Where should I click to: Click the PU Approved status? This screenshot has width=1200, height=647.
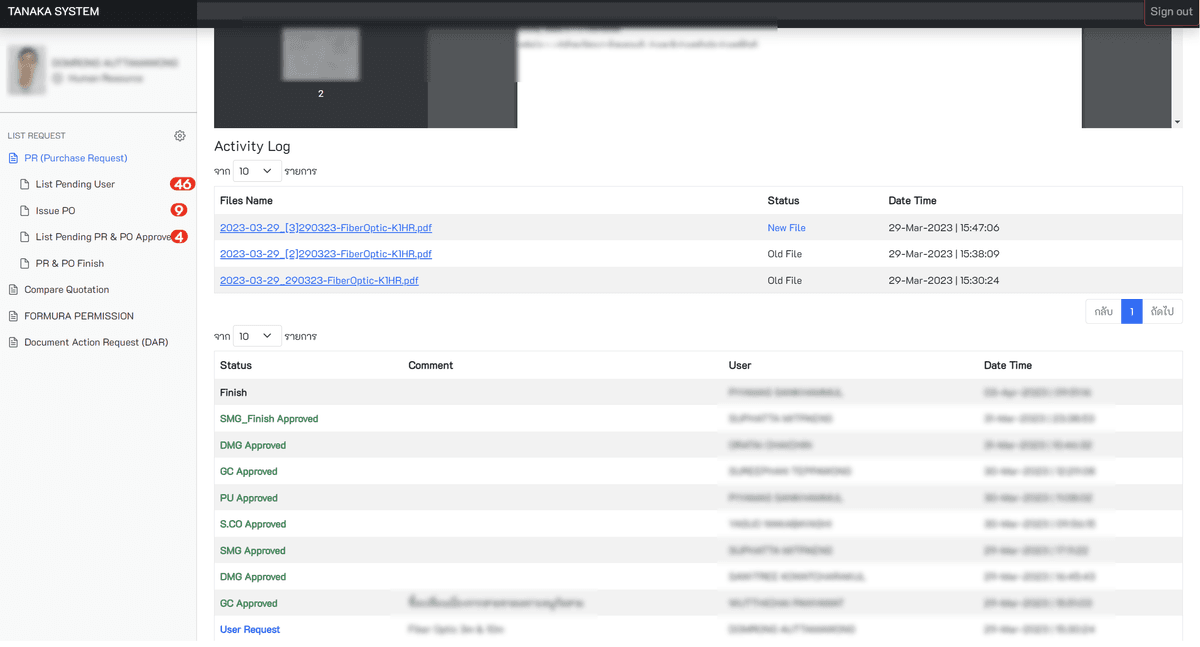(x=249, y=498)
